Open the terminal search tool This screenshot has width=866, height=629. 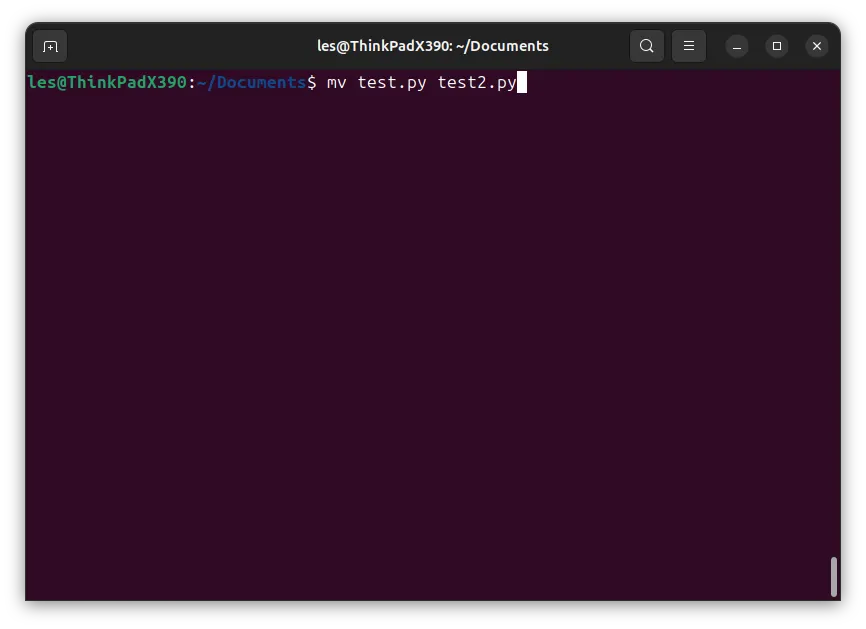point(647,46)
